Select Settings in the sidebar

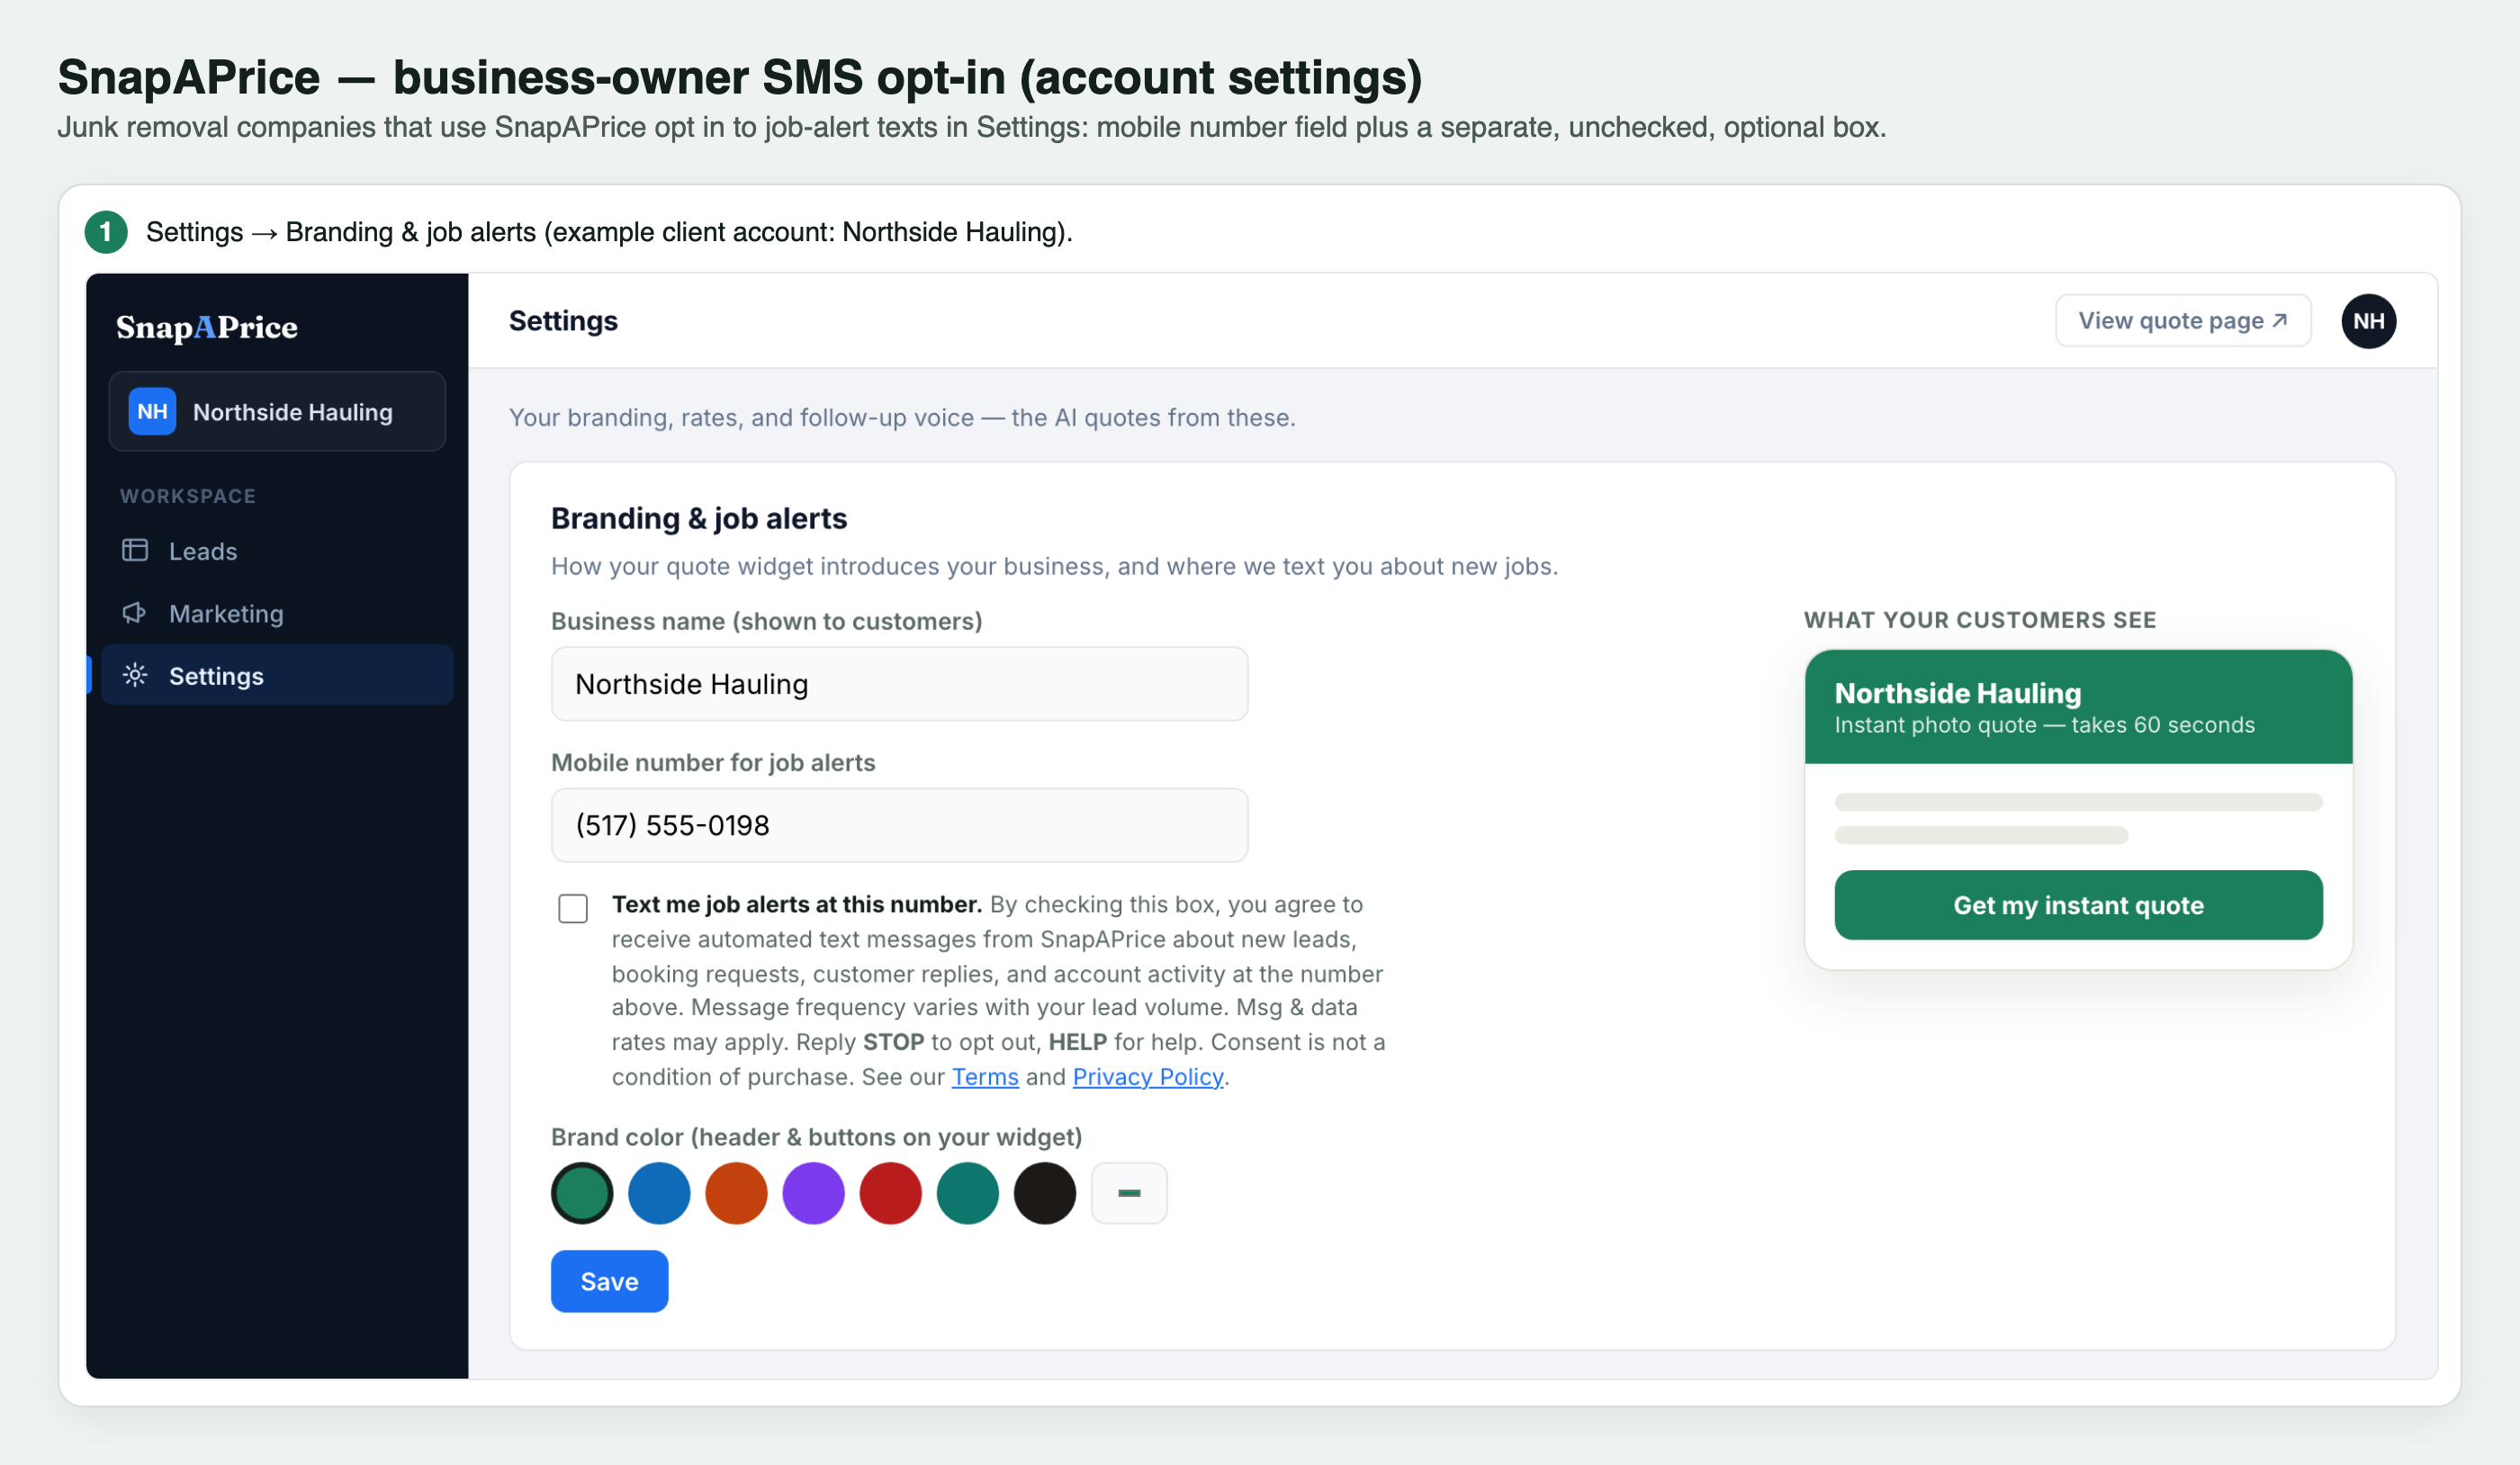coord(277,676)
